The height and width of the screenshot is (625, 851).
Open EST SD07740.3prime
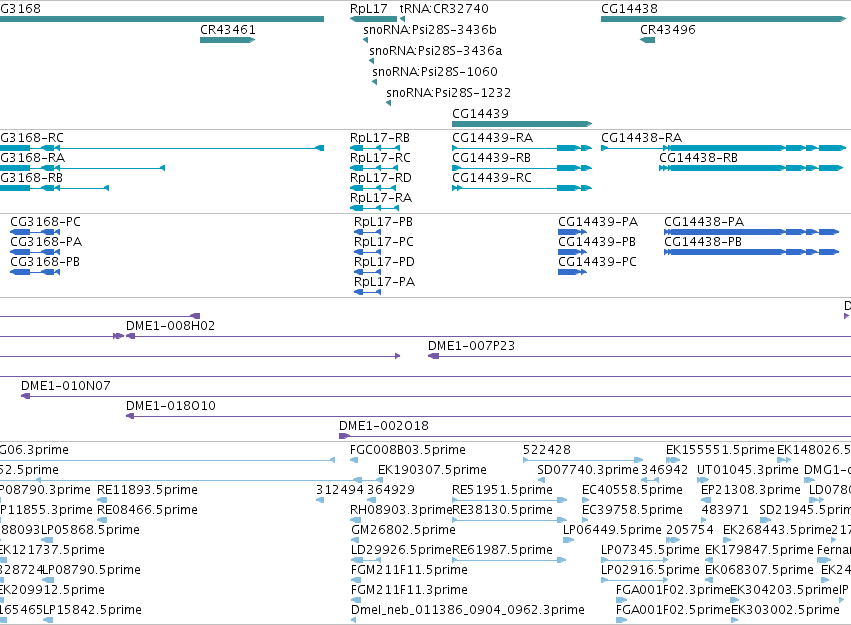click(x=588, y=470)
